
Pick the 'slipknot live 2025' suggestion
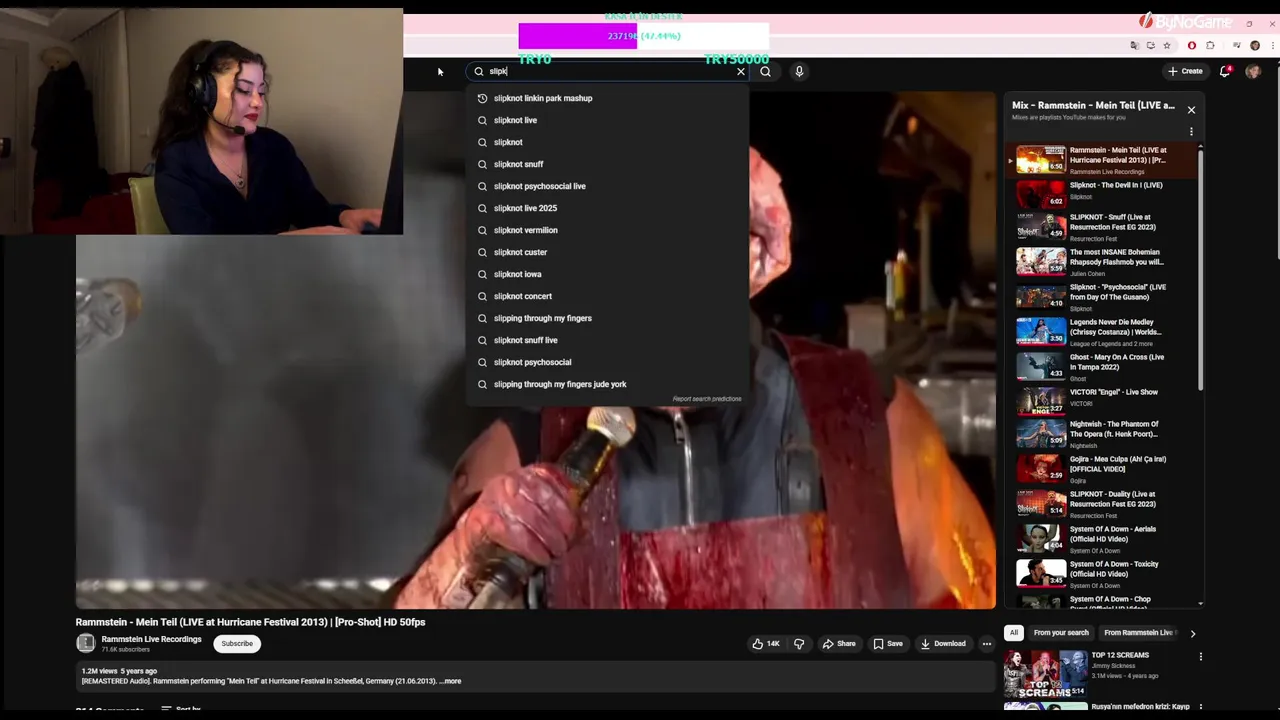[607, 208]
